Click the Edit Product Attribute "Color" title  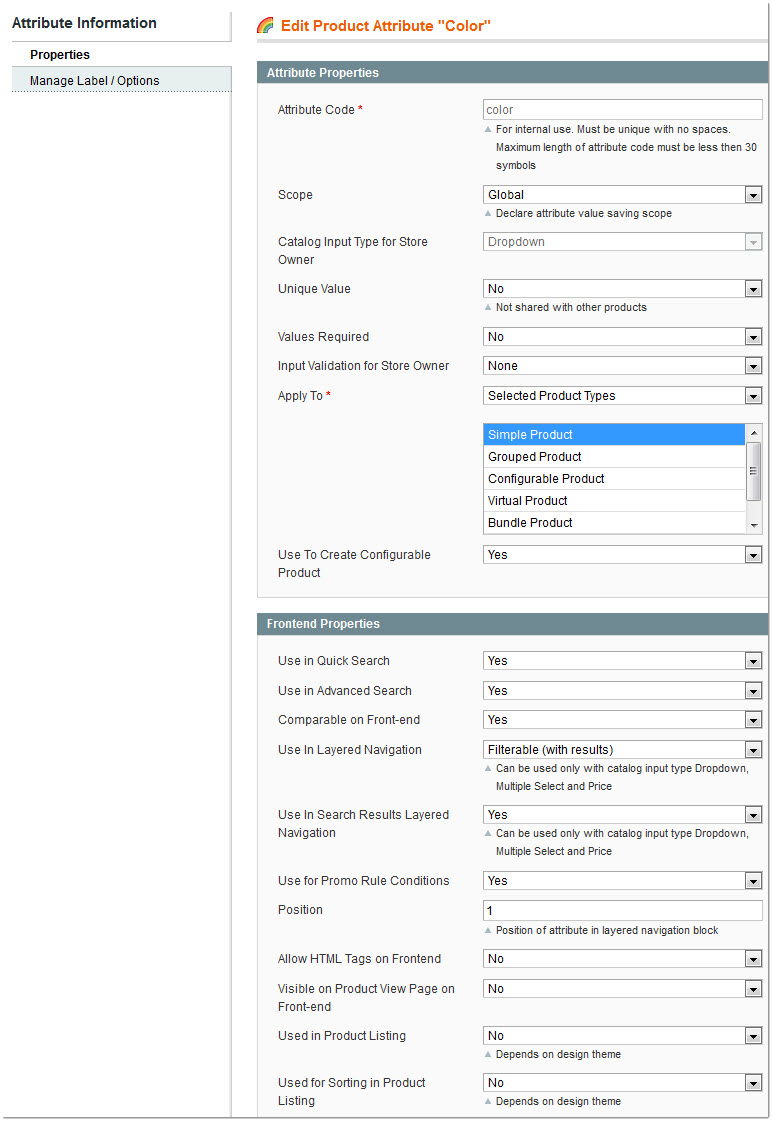click(x=386, y=26)
